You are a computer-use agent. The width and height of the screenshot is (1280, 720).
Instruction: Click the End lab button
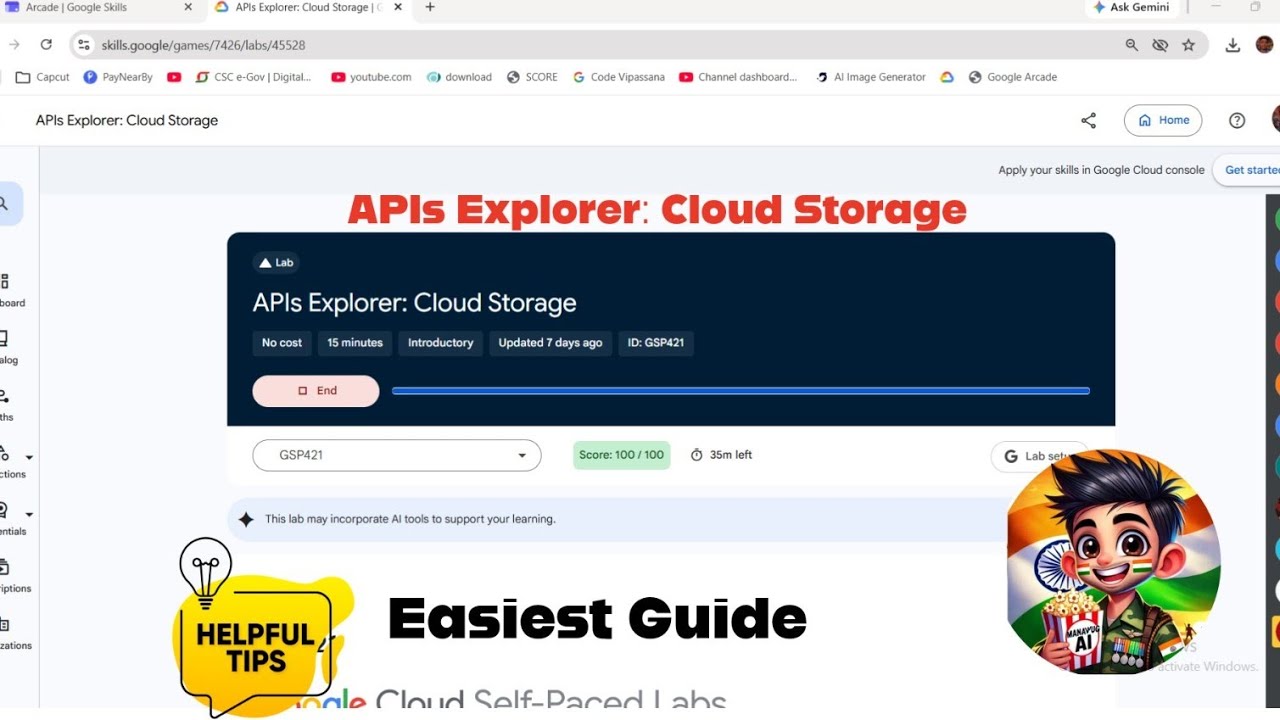coord(316,391)
